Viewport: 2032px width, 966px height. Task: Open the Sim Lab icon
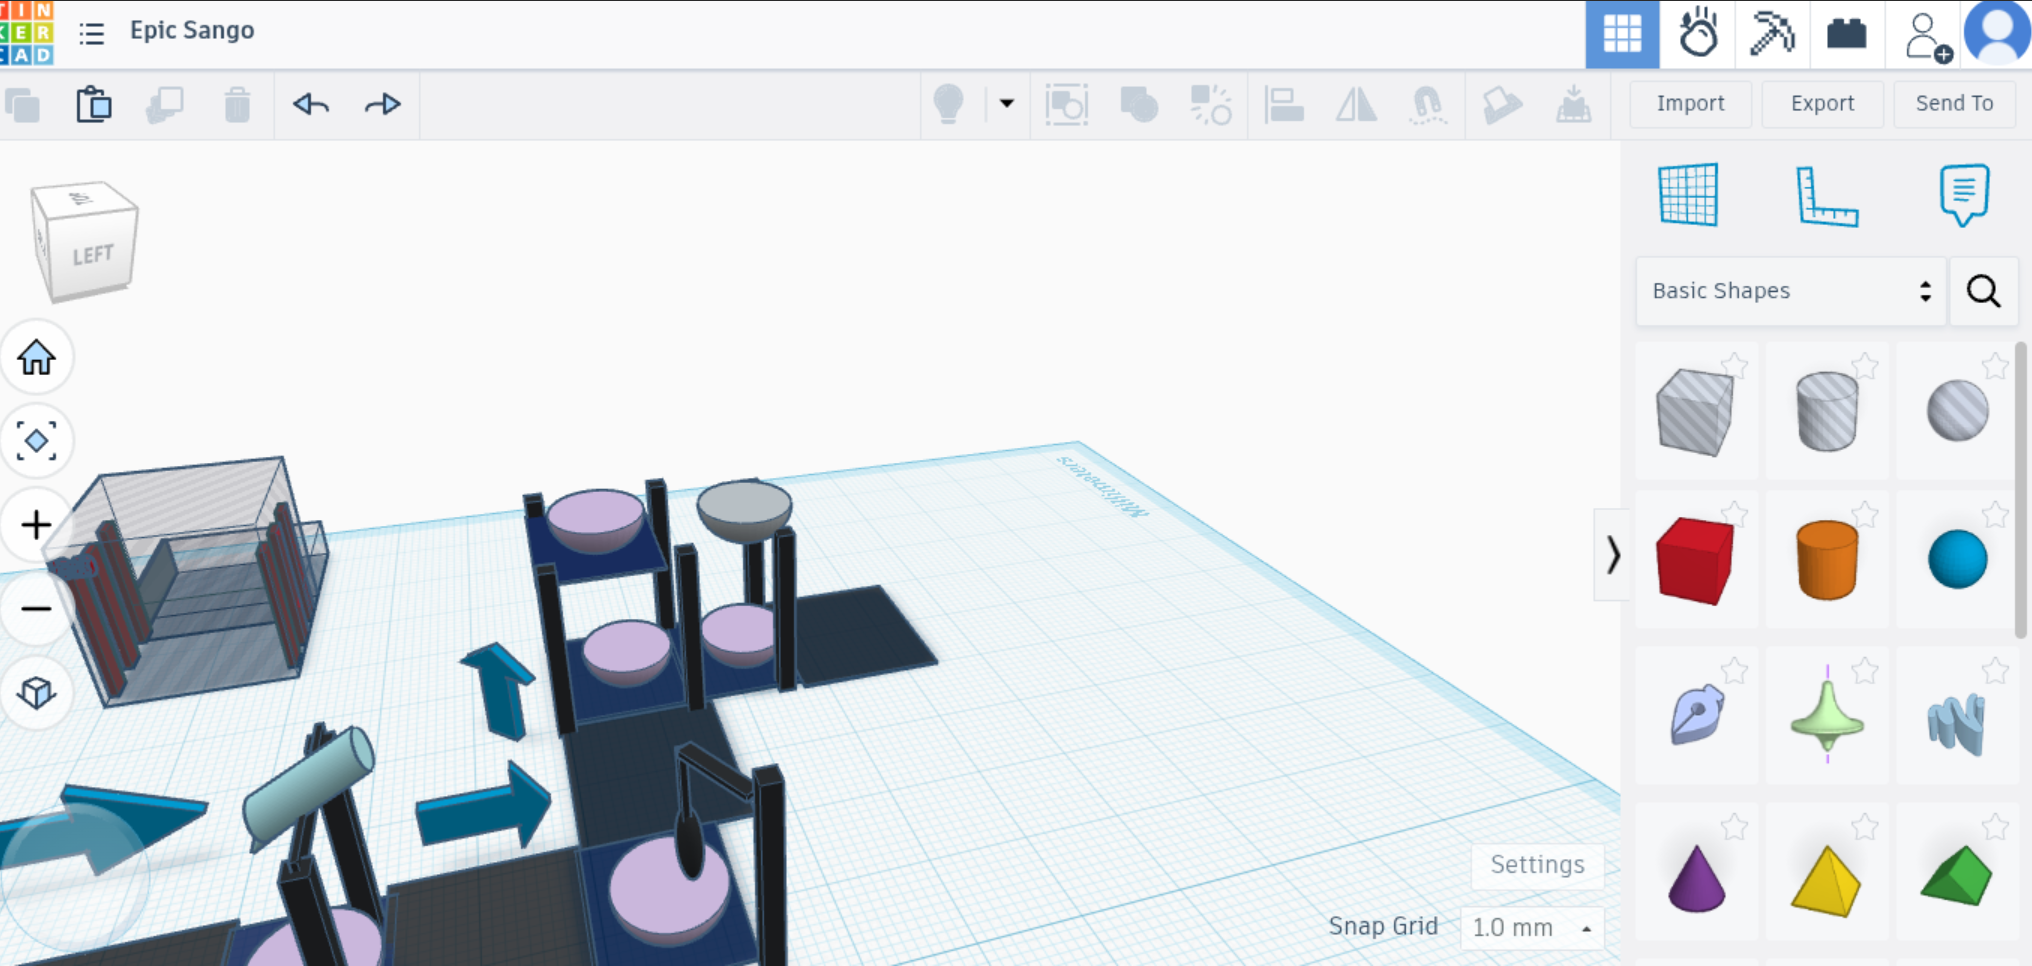point(1698,34)
